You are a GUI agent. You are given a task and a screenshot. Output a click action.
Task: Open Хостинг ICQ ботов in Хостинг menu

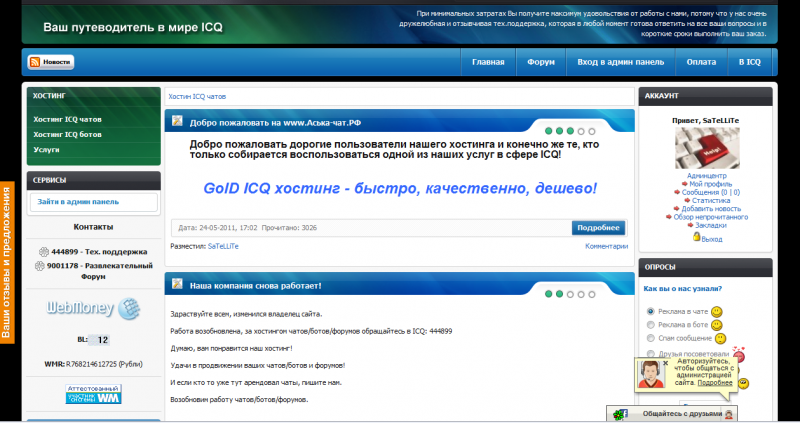tap(67, 135)
